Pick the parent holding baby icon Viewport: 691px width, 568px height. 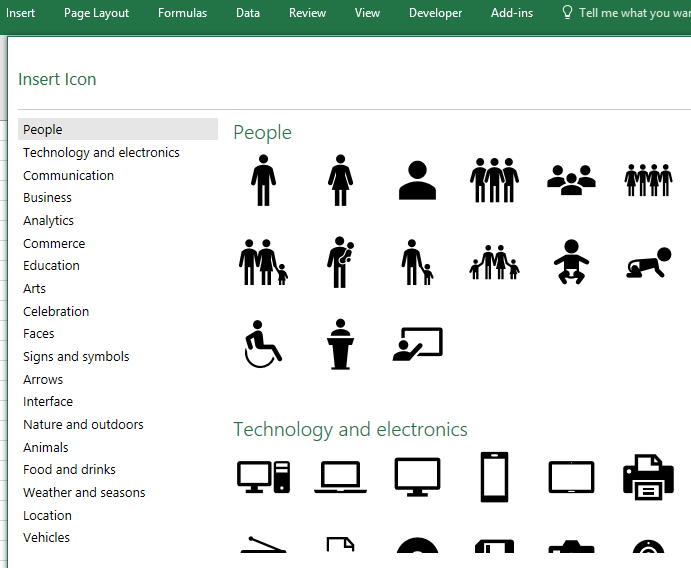[x=341, y=262]
